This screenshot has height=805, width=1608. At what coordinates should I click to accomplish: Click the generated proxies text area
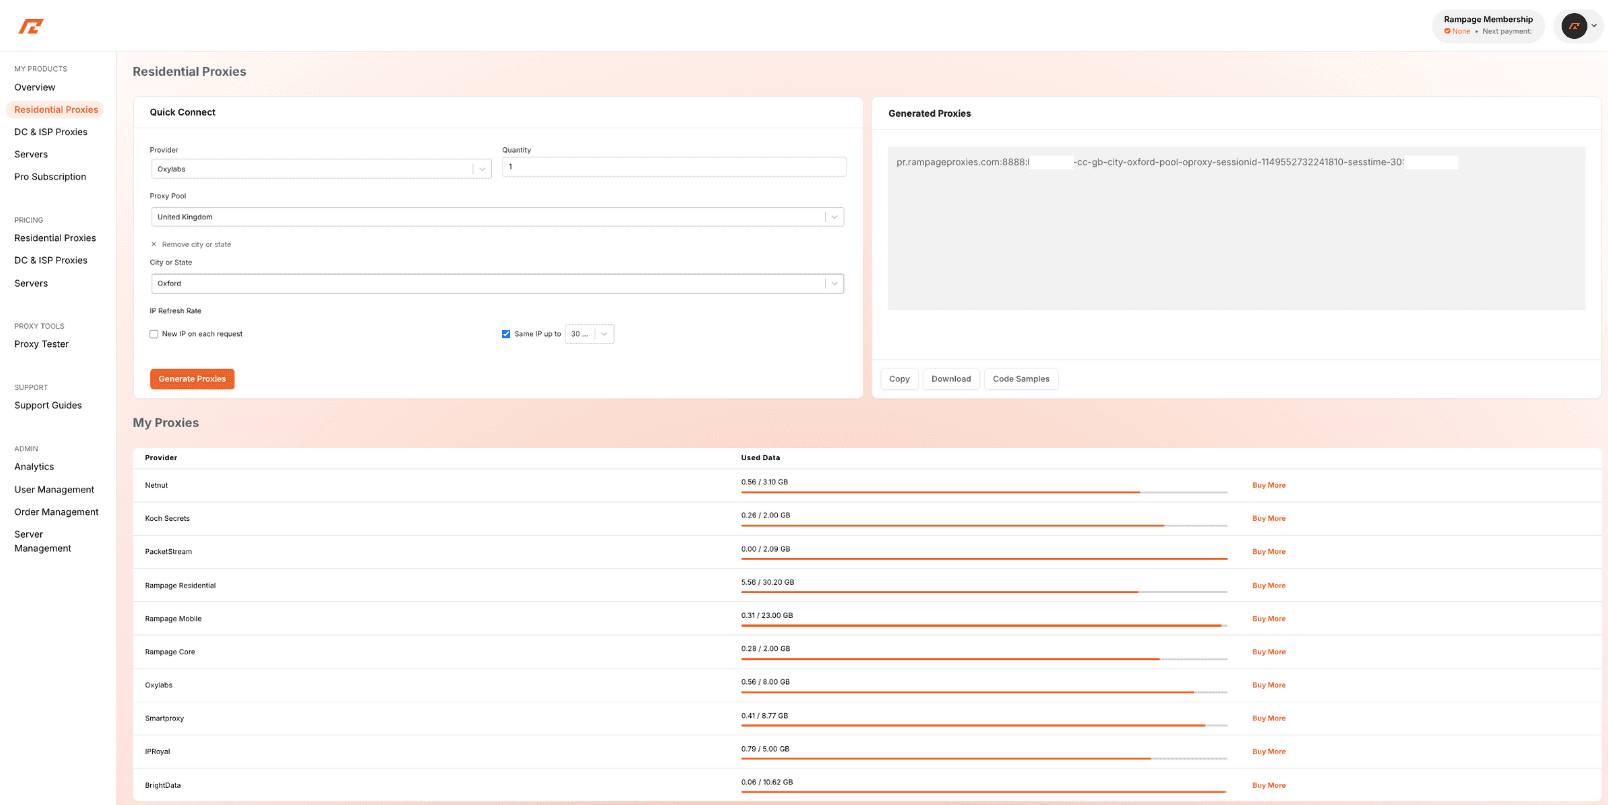1236,228
